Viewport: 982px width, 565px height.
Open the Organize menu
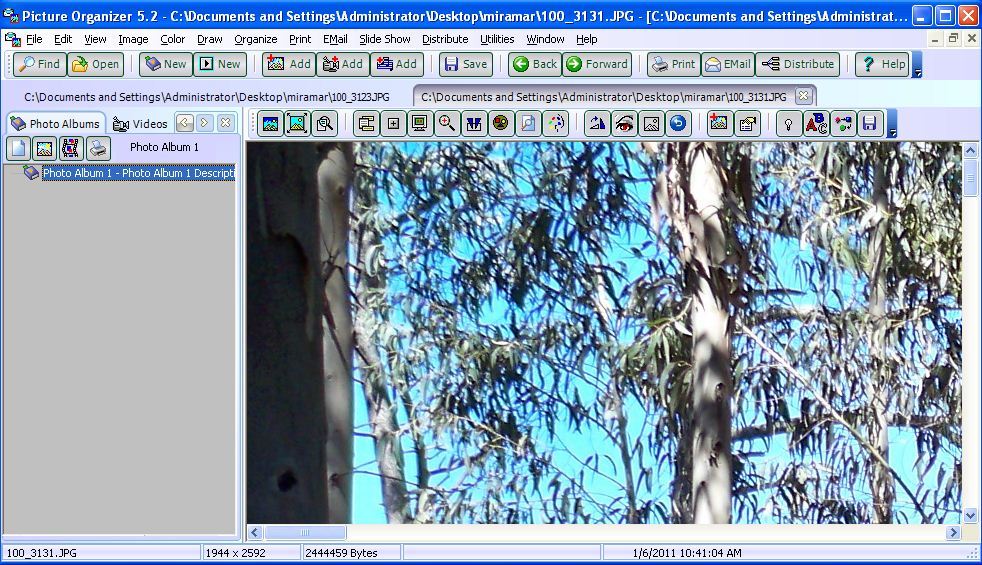pos(256,39)
